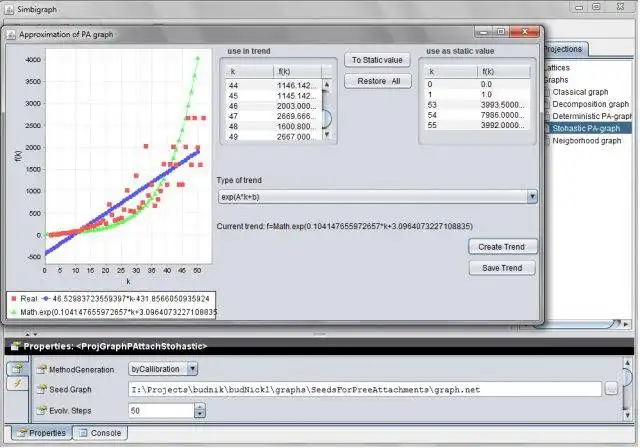
Task: Click the Lattices tree node
Action: coord(557,68)
